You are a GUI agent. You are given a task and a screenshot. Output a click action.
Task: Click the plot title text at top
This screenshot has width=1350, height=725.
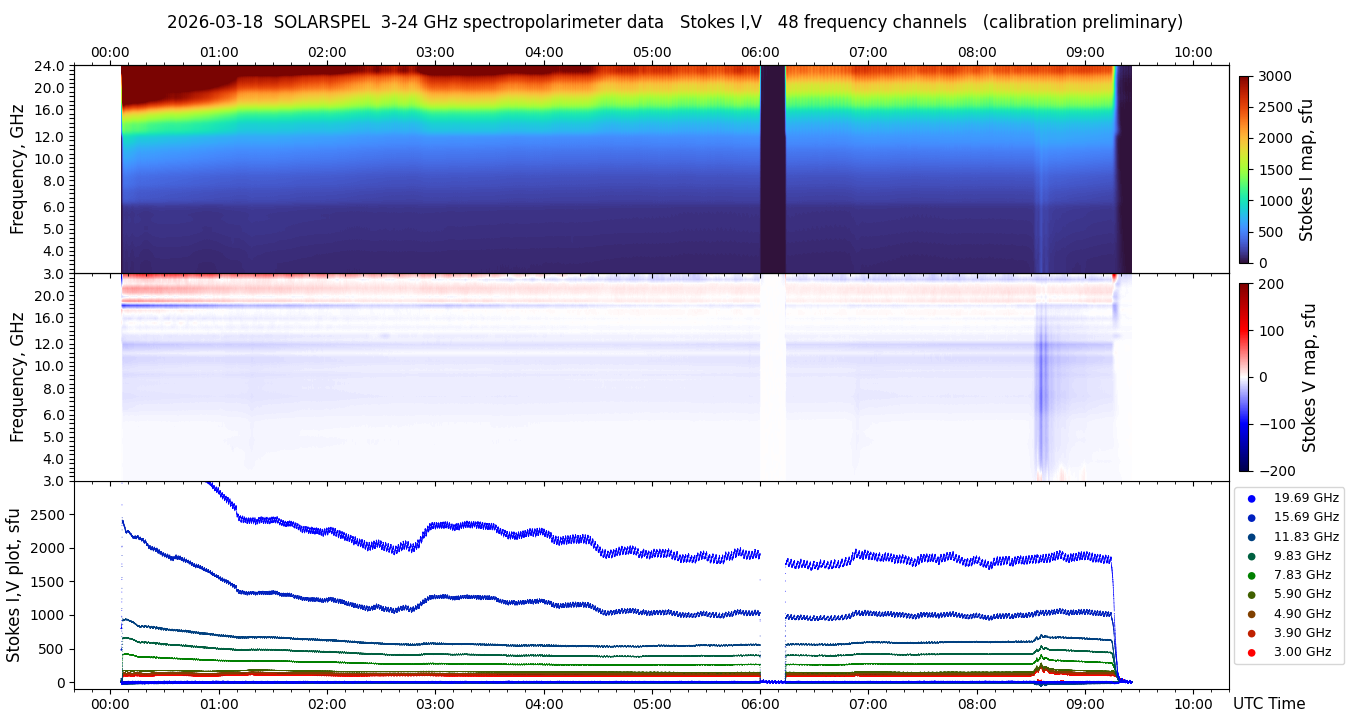pos(674,22)
